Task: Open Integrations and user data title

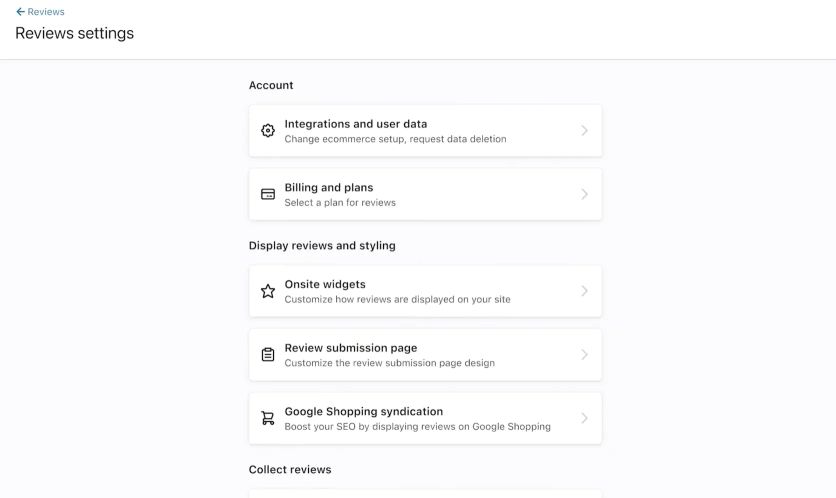Action: point(356,124)
